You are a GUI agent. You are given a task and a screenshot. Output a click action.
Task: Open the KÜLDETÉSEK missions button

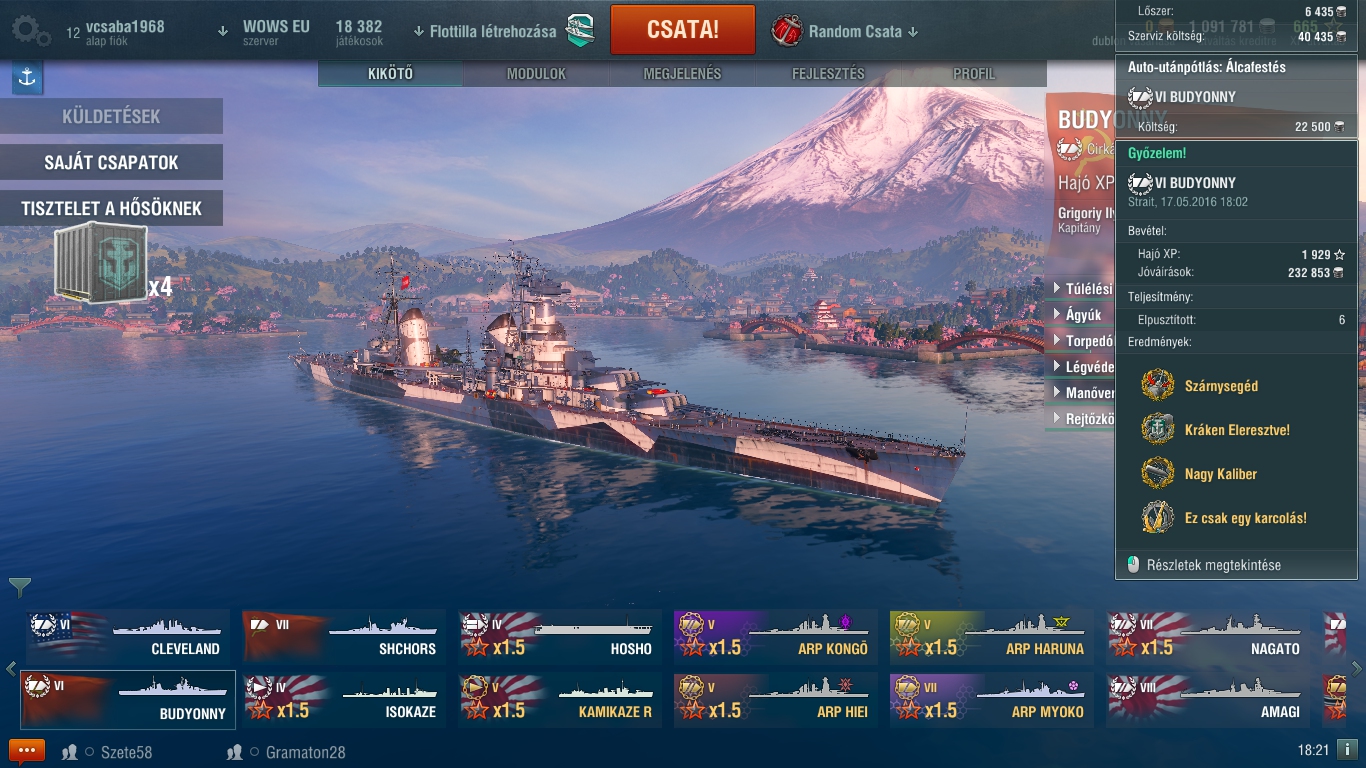coord(111,116)
